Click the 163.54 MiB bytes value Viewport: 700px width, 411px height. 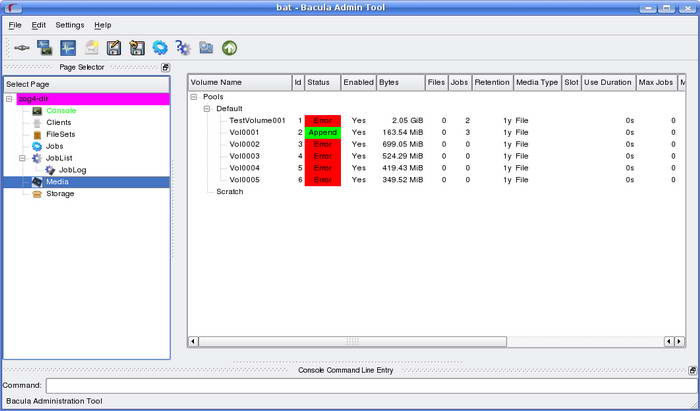pos(402,133)
